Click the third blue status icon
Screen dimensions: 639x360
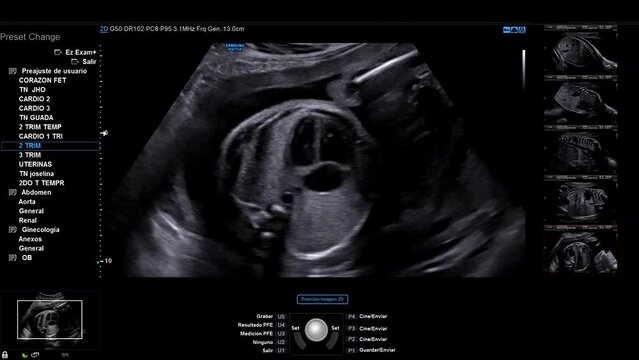(522, 30)
